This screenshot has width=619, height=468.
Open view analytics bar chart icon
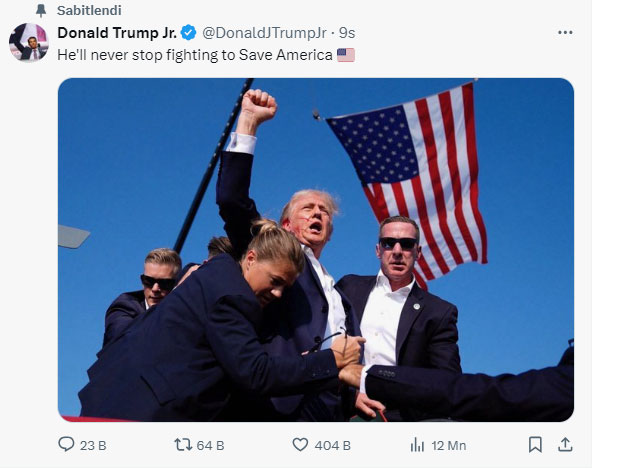coord(417,445)
